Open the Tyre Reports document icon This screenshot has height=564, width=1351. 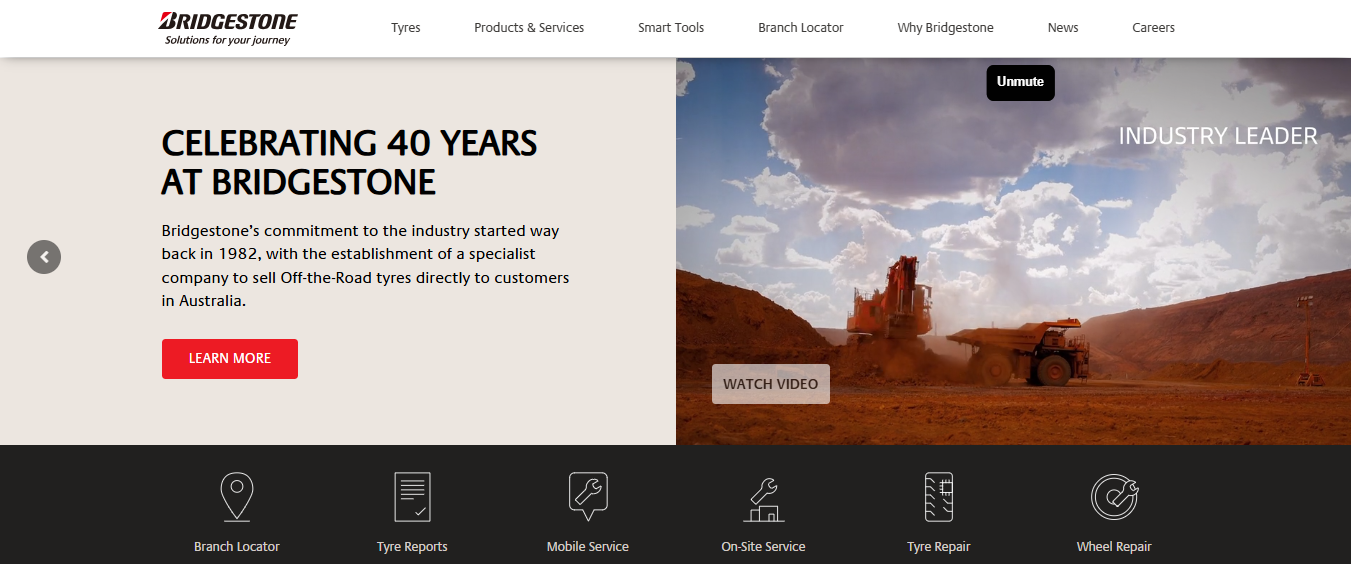click(412, 496)
